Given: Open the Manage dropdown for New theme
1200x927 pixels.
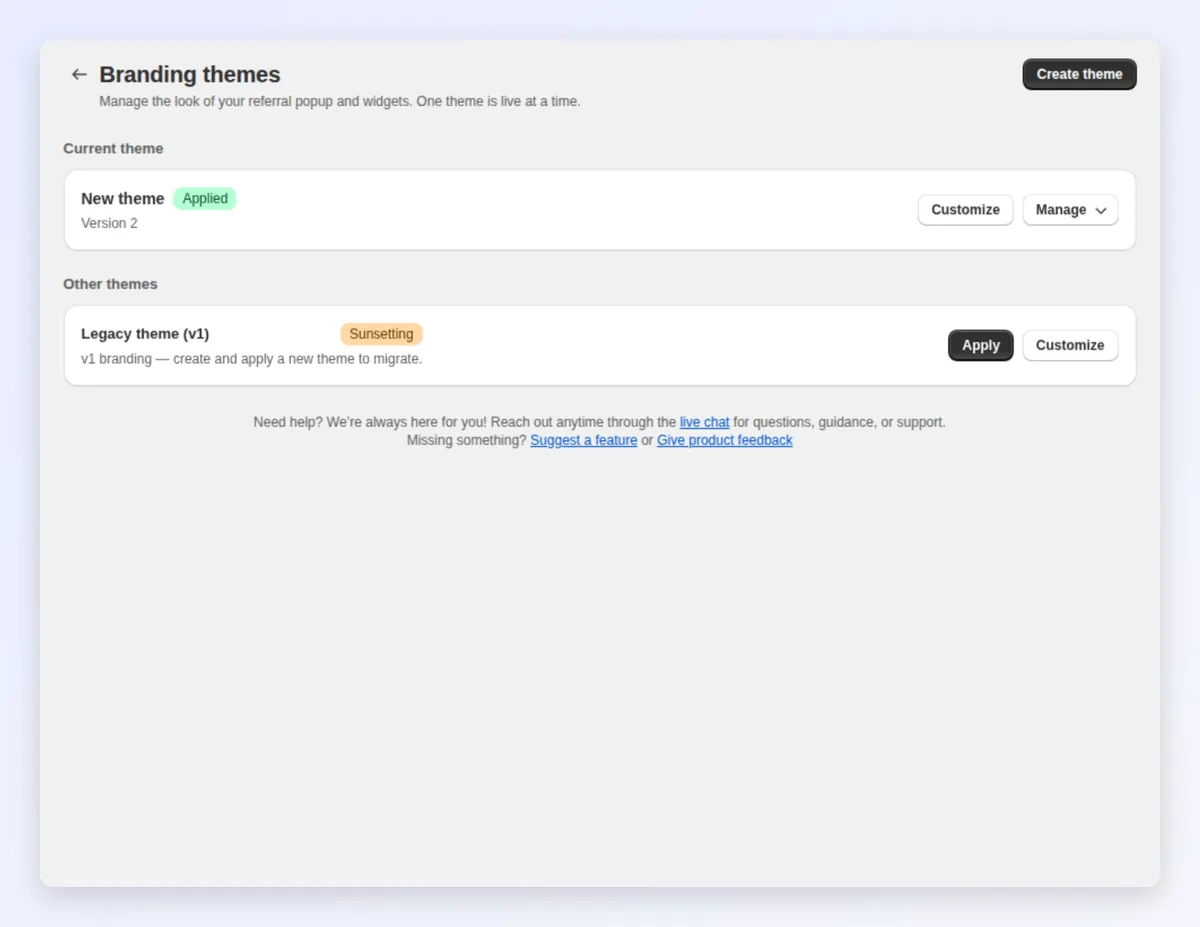Looking at the screenshot, I should click(x=1070, y=210).
